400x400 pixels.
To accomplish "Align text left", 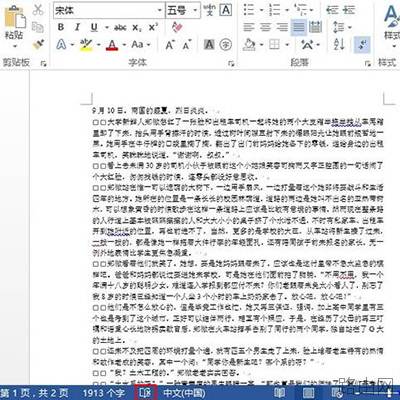I will 249,27.
